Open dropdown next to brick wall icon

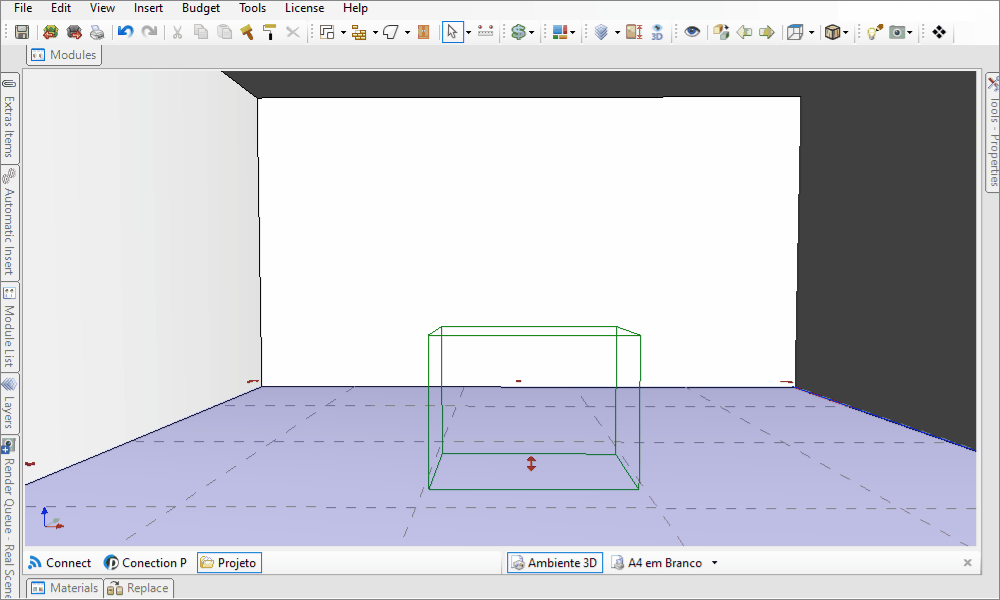pyautogui.click(x=375, y=33)
